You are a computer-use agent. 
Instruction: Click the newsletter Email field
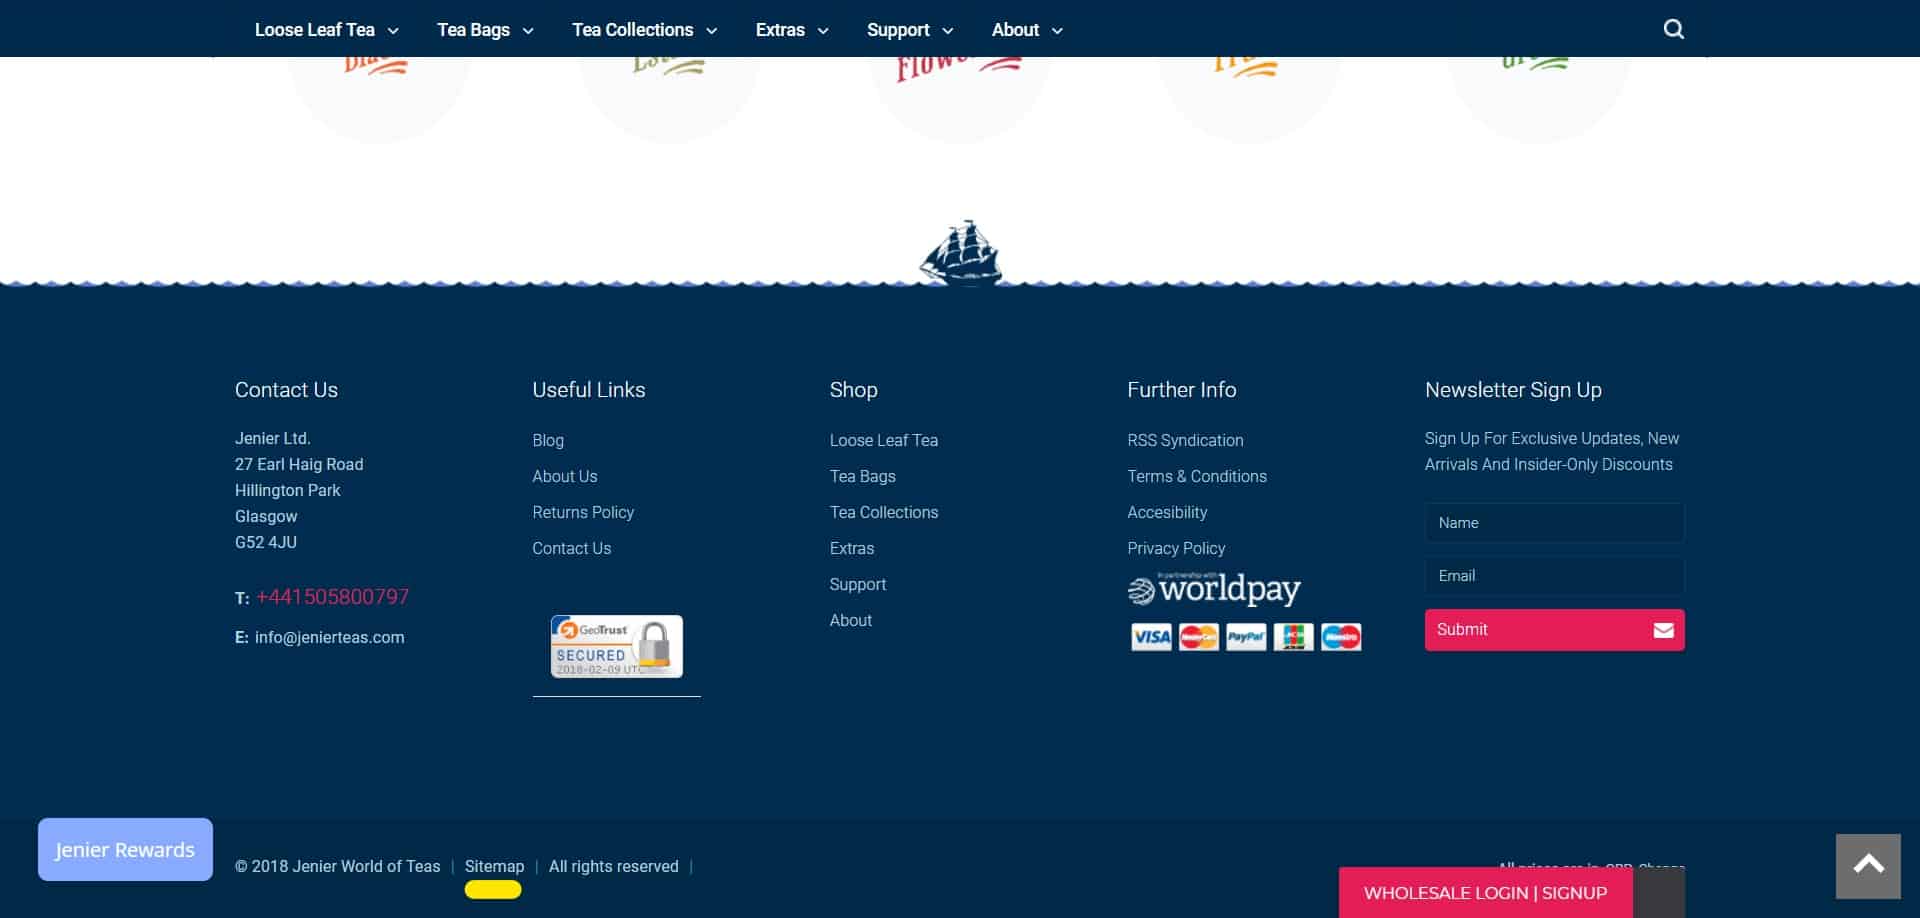(1554, 576)
